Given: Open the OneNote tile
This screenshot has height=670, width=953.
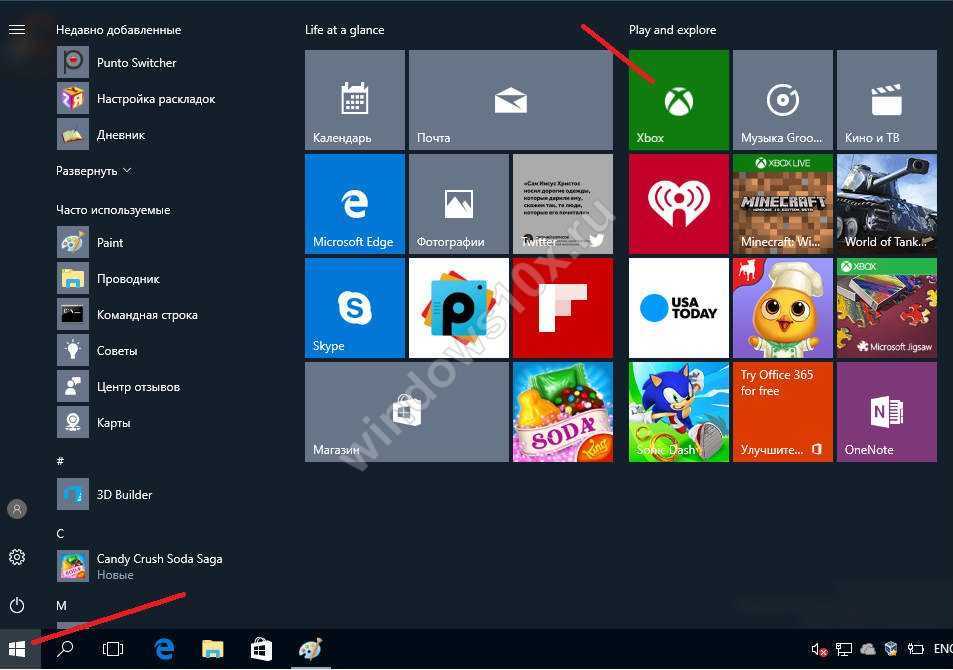Looking at the screenshot, I should click(886, 412).
